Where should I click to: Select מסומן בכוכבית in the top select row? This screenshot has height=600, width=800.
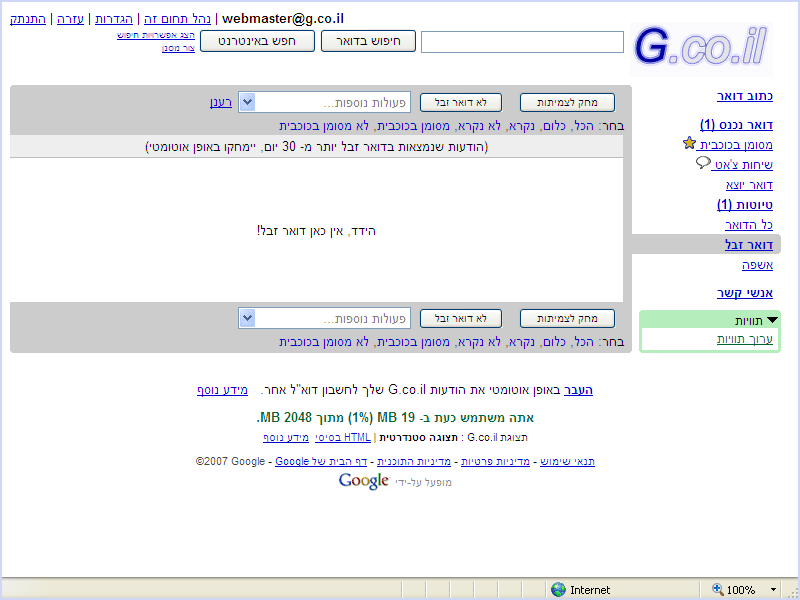(413, 126)
